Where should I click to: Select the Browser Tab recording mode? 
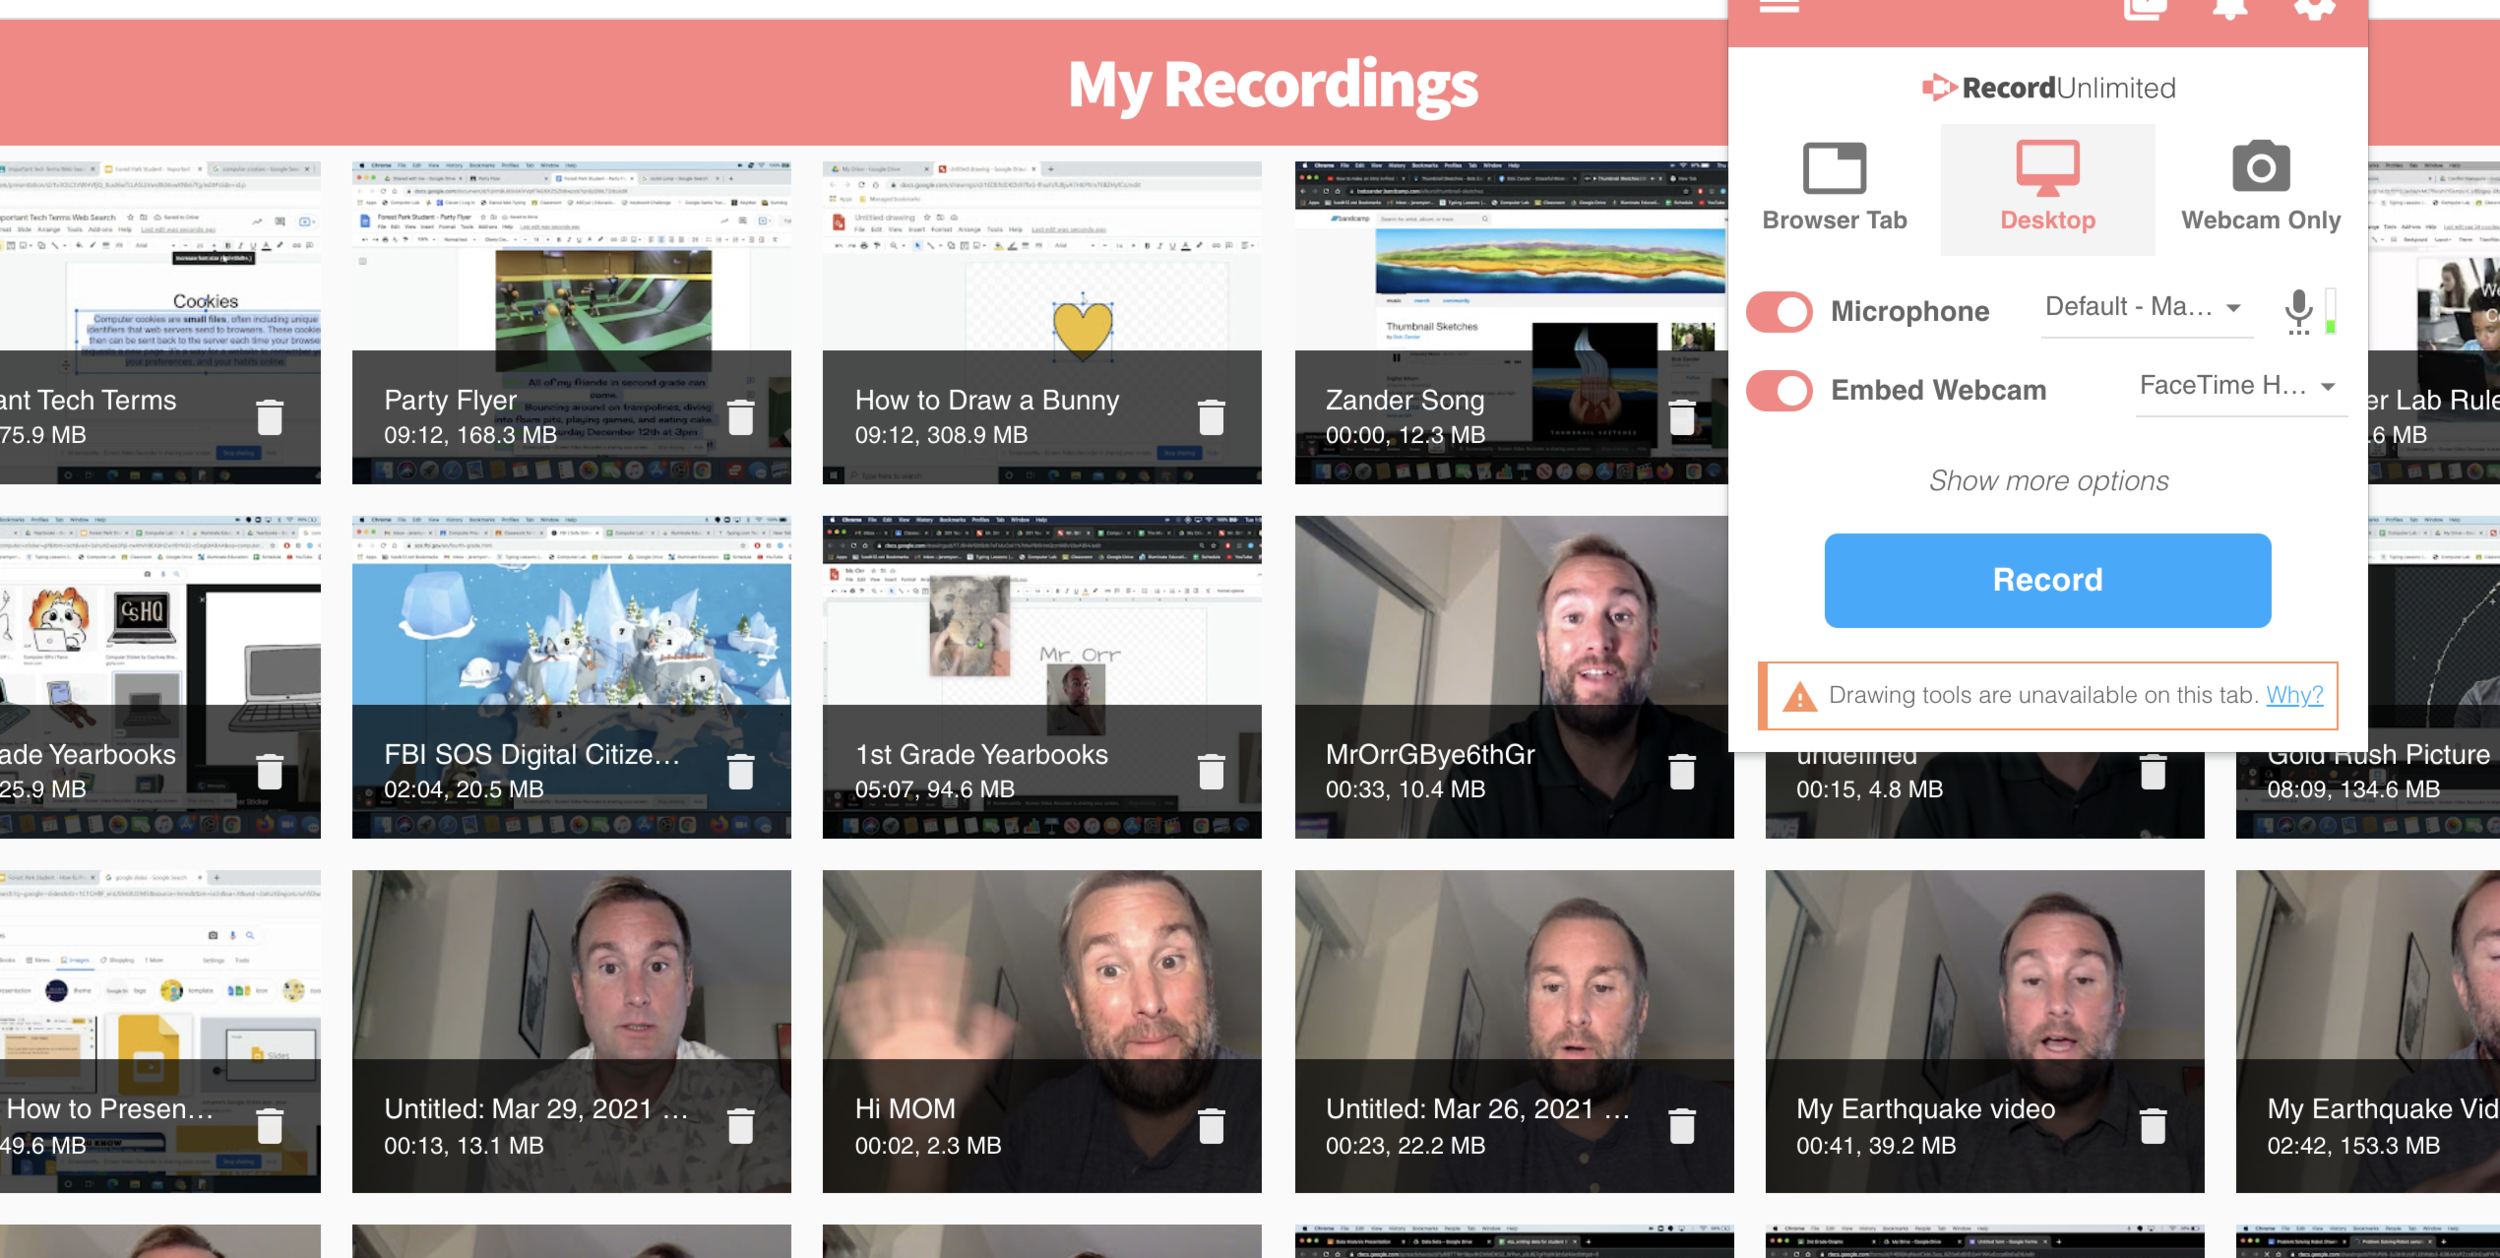click(x=1834, y=189)
